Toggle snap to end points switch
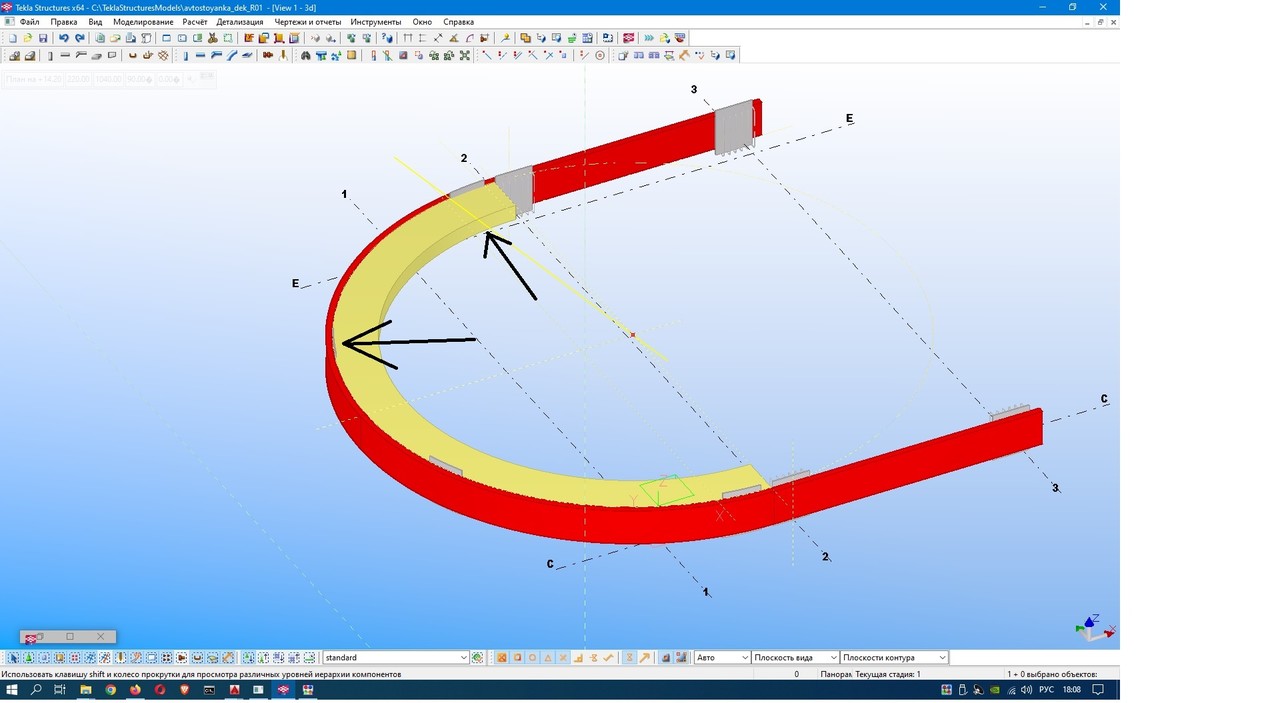 point(518,658)
